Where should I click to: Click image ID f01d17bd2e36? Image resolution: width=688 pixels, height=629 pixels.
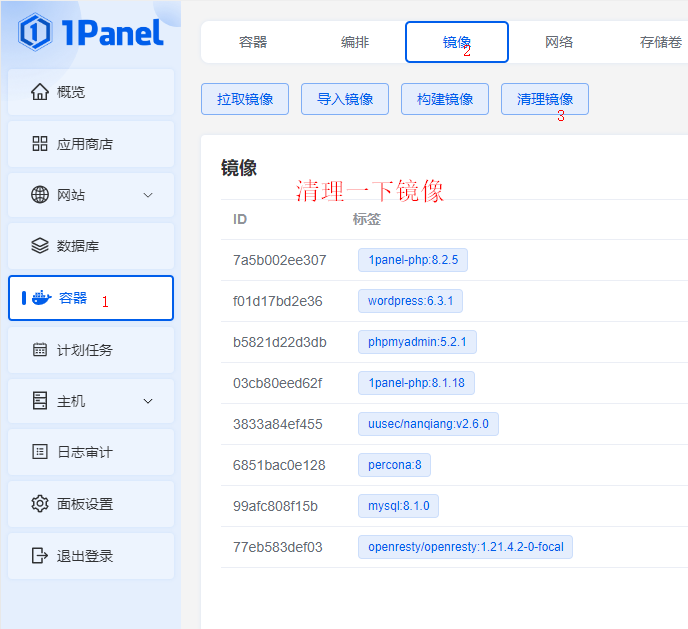pos(278,301)
